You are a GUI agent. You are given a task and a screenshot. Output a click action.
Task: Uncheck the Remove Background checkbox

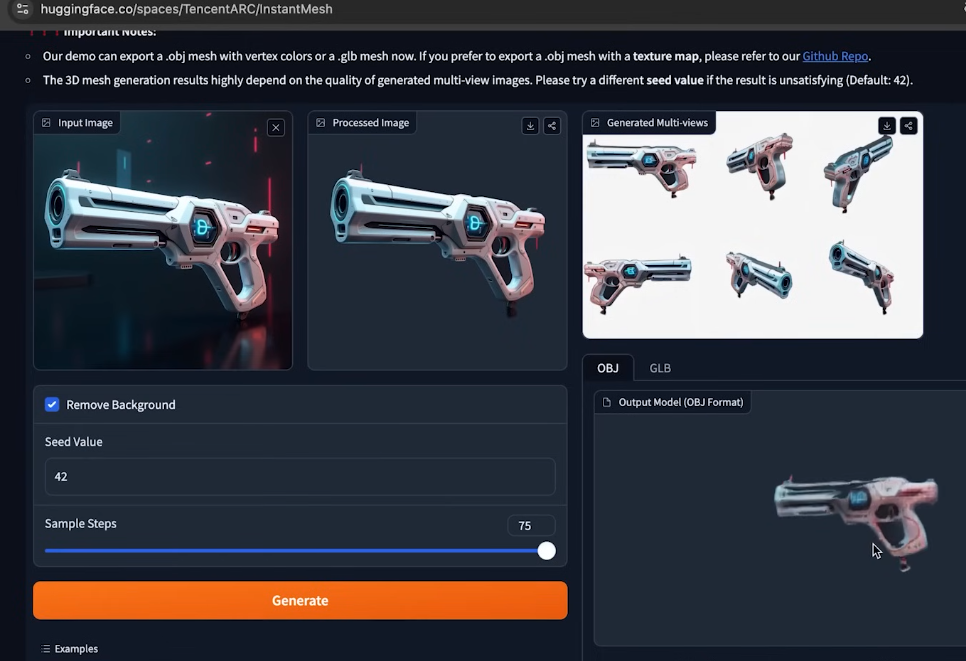[x=52, y=405]
